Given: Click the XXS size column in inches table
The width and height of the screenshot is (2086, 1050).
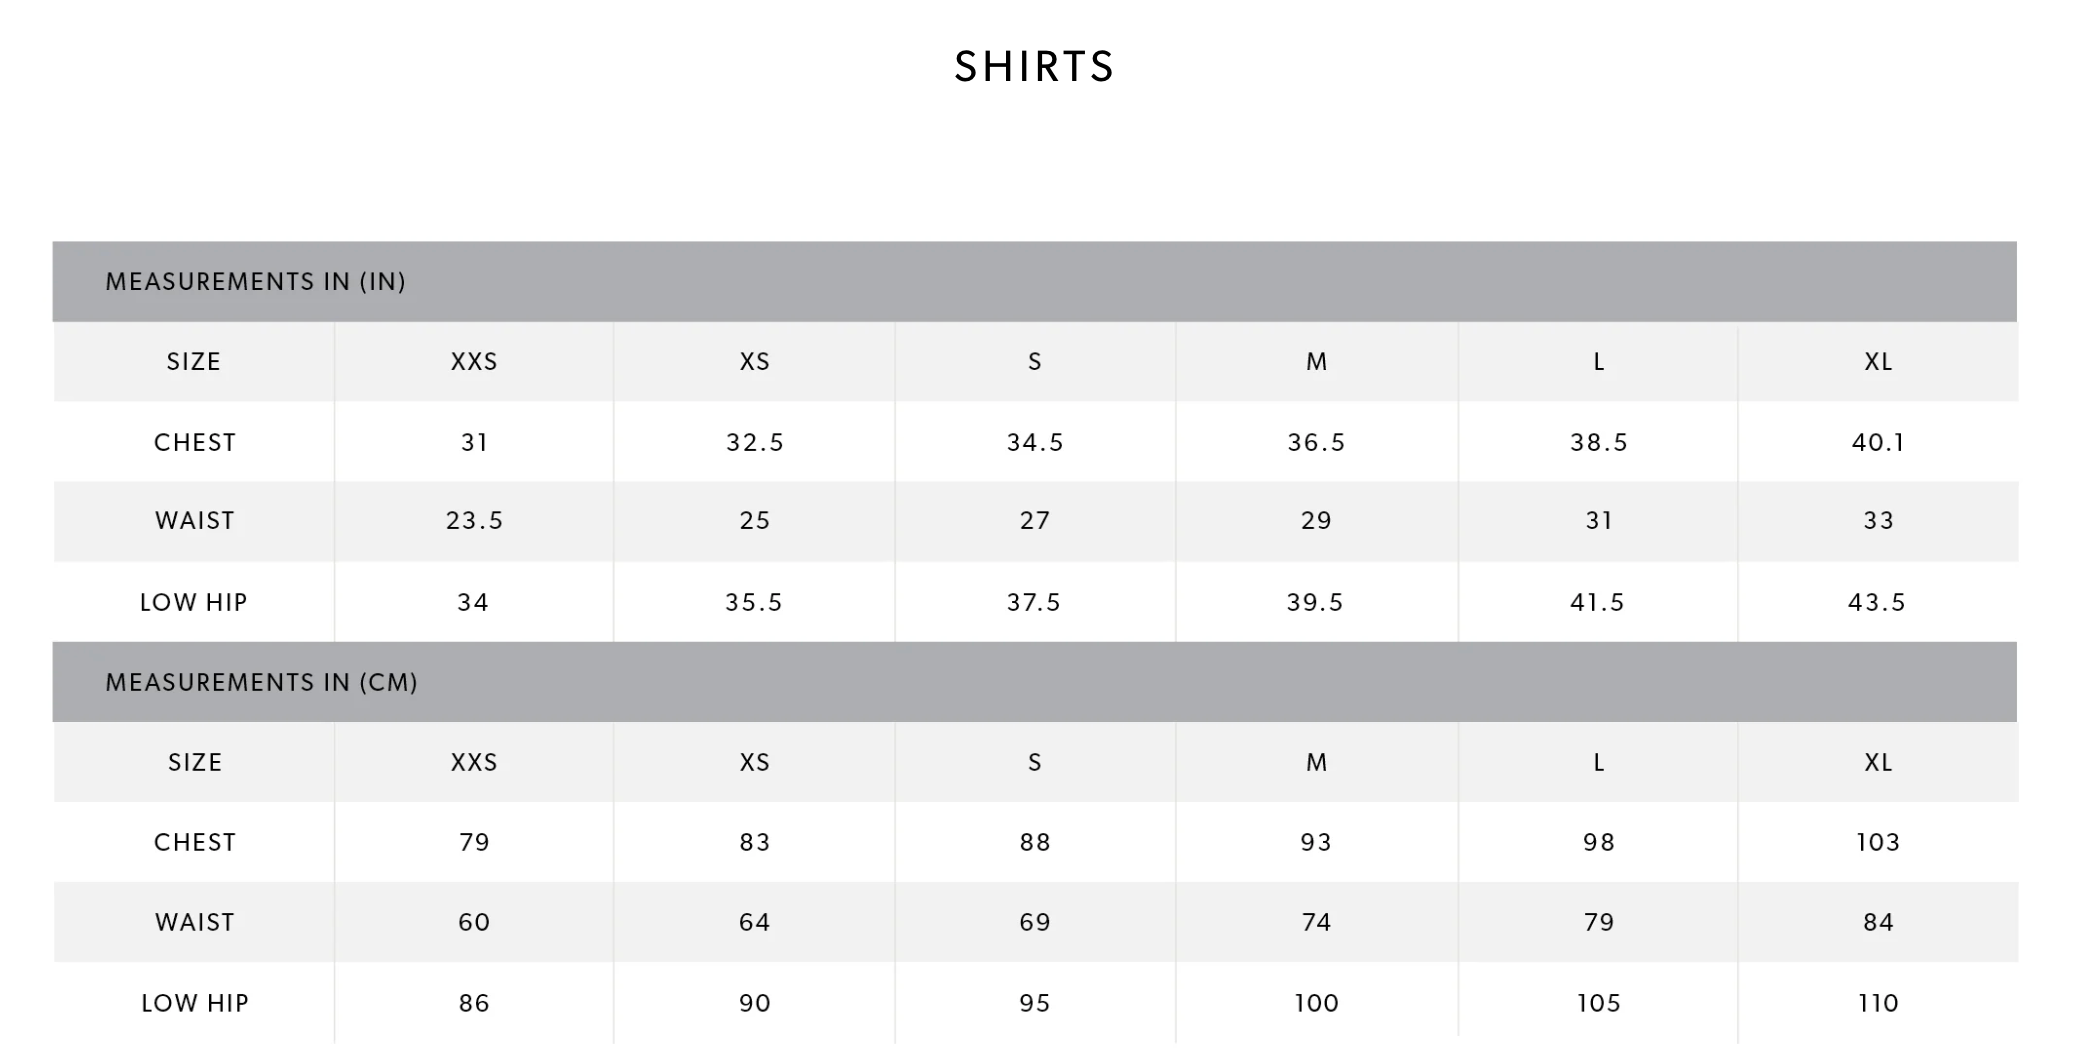Looking at the screenshot, I should 474,362.
